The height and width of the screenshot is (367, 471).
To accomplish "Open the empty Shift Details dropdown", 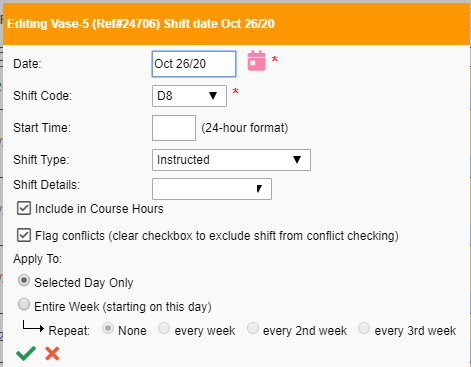I will (212, 189).
